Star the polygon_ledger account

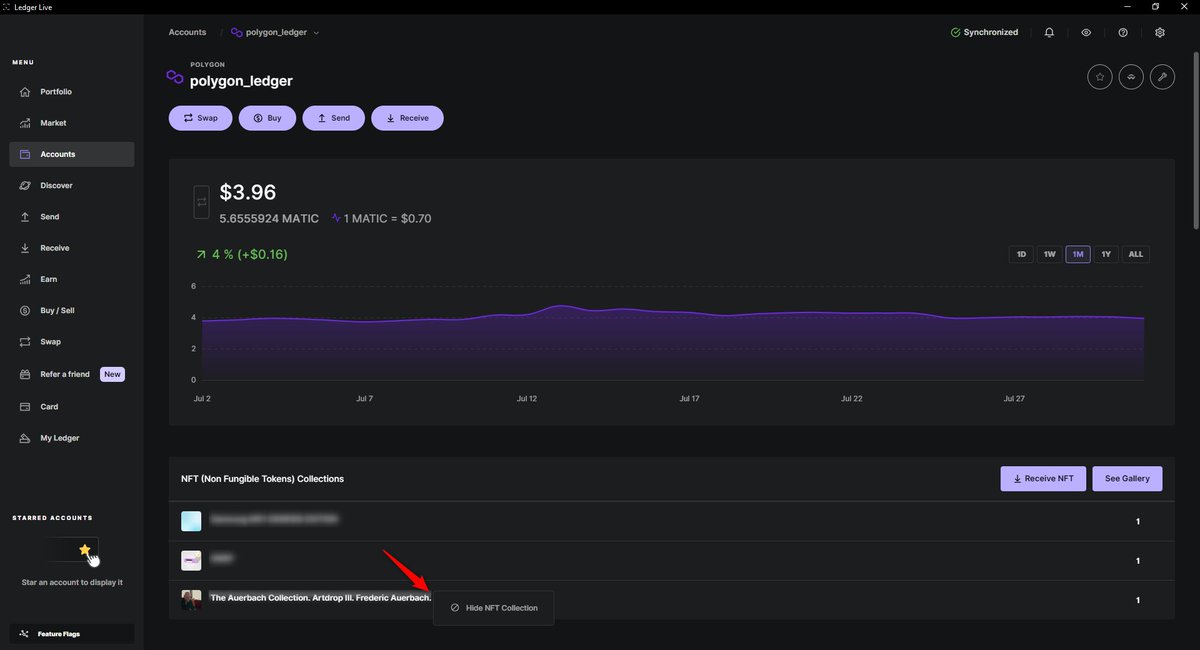click(x=1099, y=76)
